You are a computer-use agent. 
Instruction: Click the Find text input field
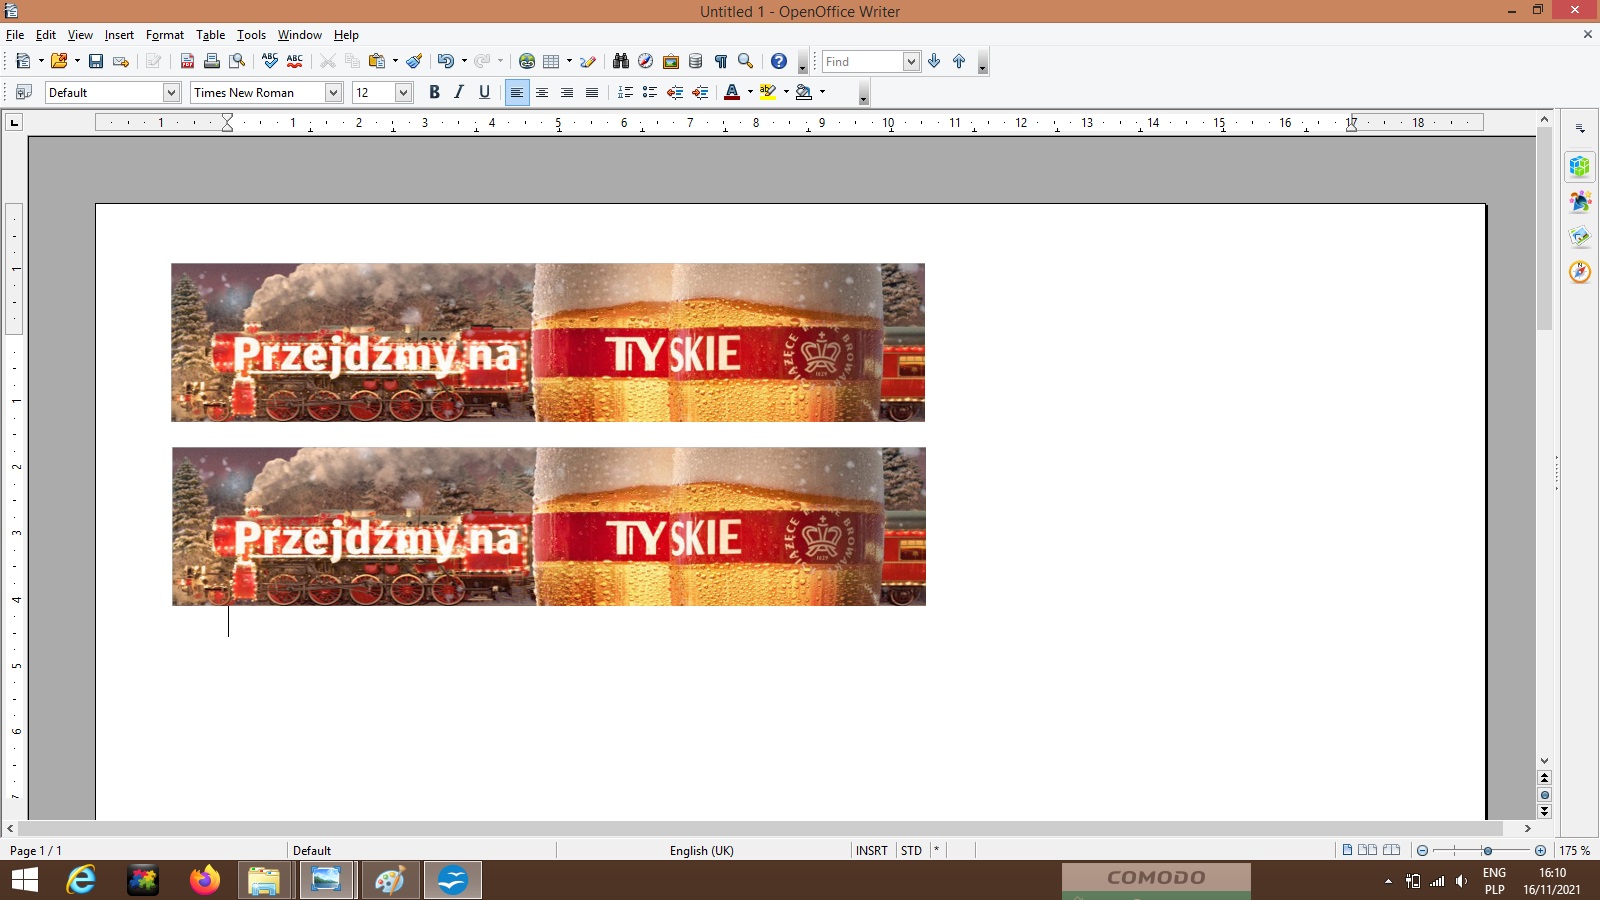862,62
